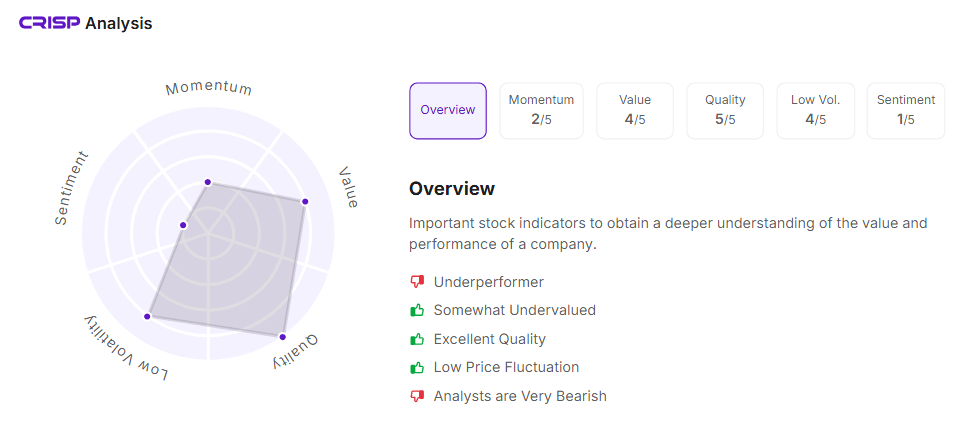
Task: Click the Value data point on radar chart
Action: pos(304,202)
